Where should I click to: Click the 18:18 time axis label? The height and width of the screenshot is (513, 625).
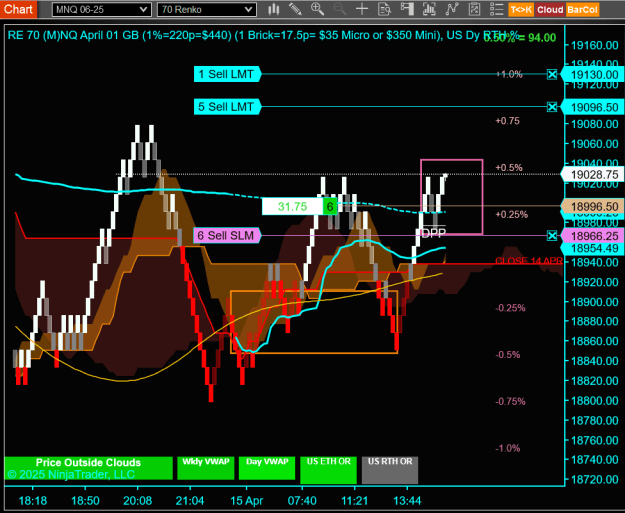[33, 501]
